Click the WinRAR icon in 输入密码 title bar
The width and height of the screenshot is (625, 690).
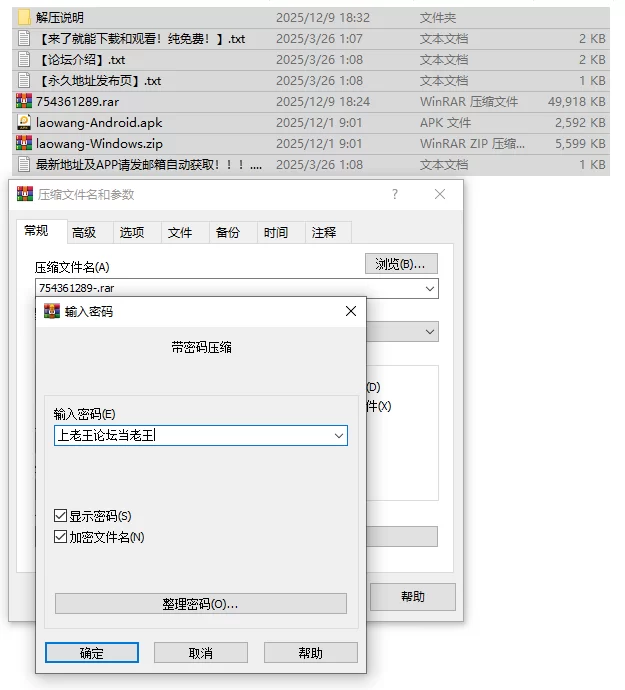click(x=52, y=311)
